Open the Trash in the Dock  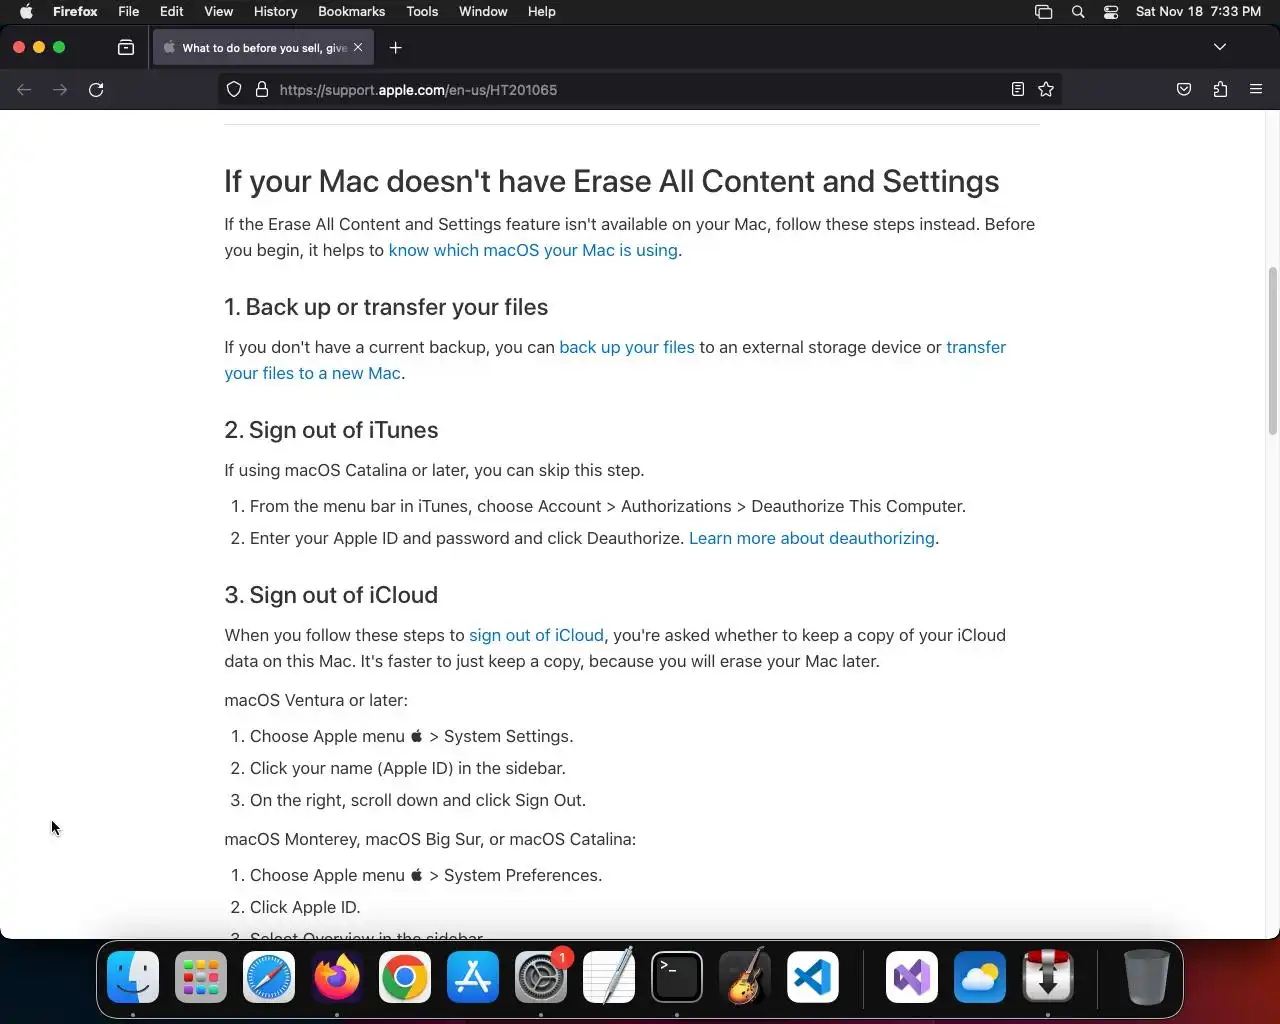click(1146, 977)
